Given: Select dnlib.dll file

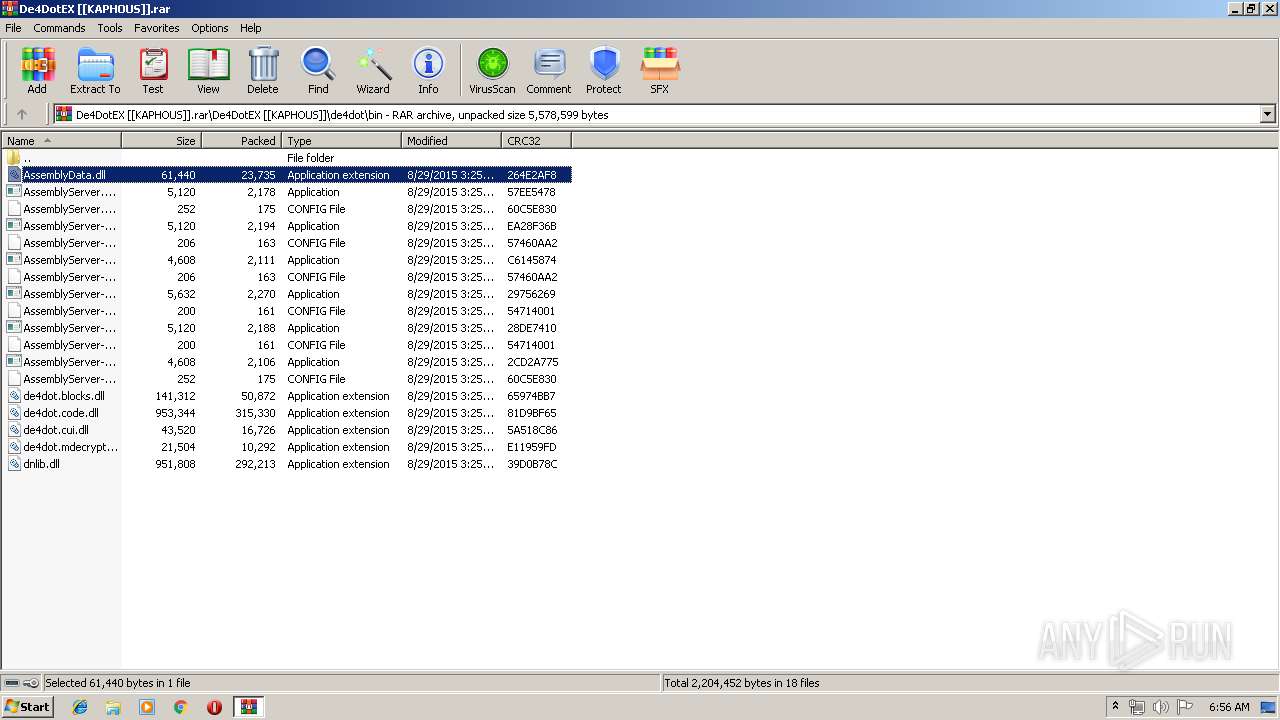Looking at the screenshot, I should point(287,464).
